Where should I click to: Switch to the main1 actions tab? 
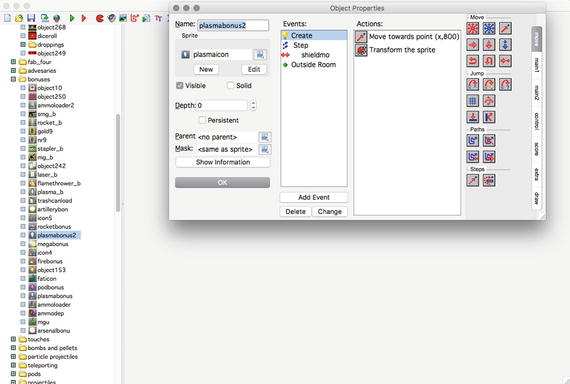pyautogui.click(x=537, y=64)
